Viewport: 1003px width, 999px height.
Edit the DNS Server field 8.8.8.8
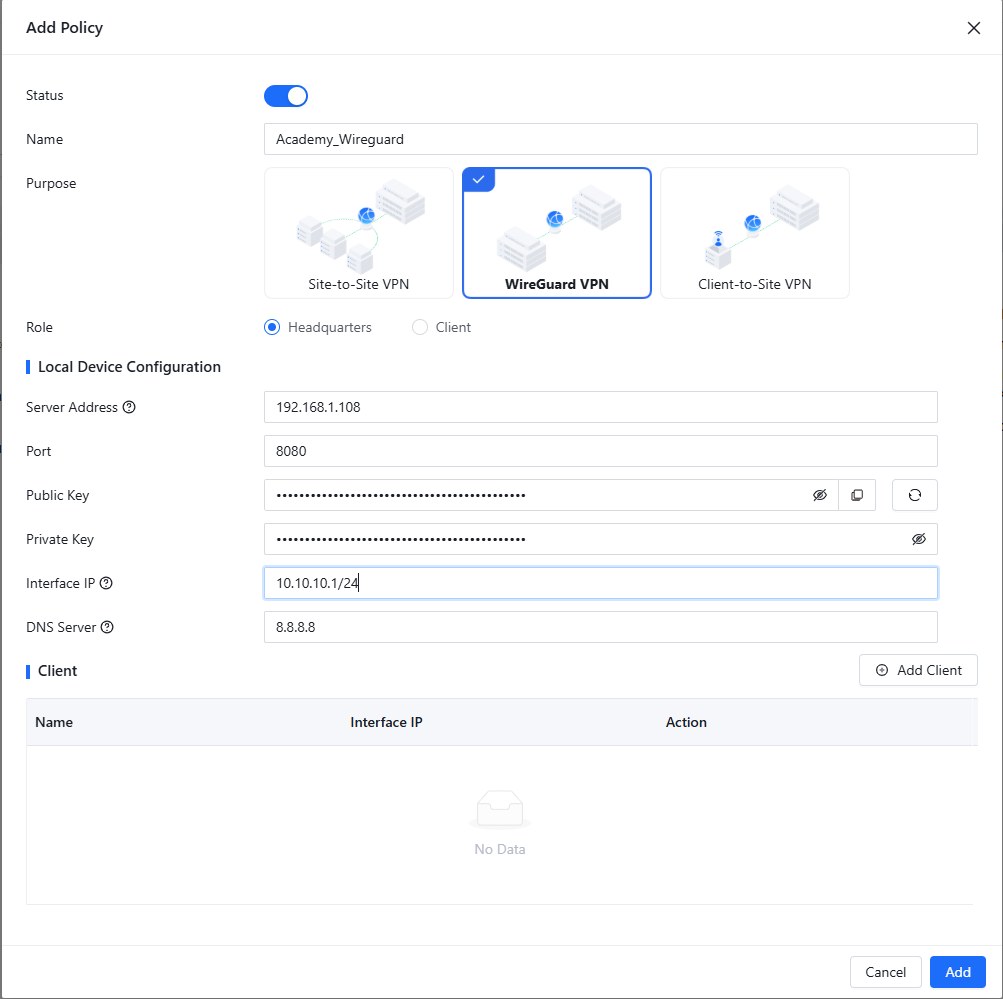(601, 627)
